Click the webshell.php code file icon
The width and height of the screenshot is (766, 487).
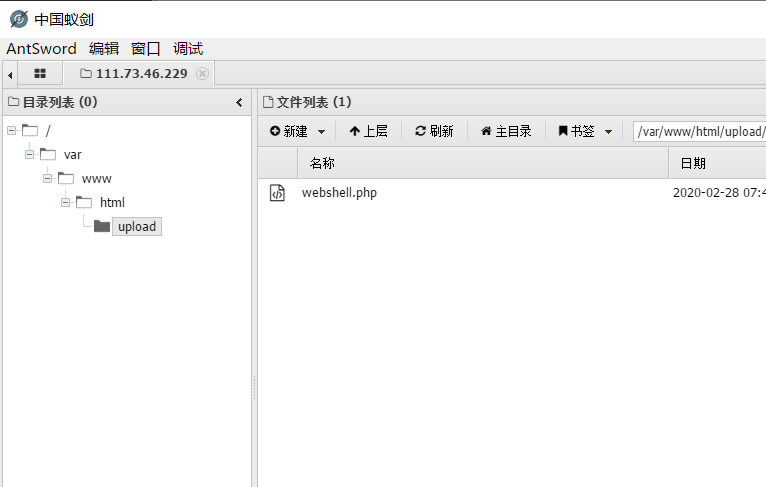coord(277,193)
